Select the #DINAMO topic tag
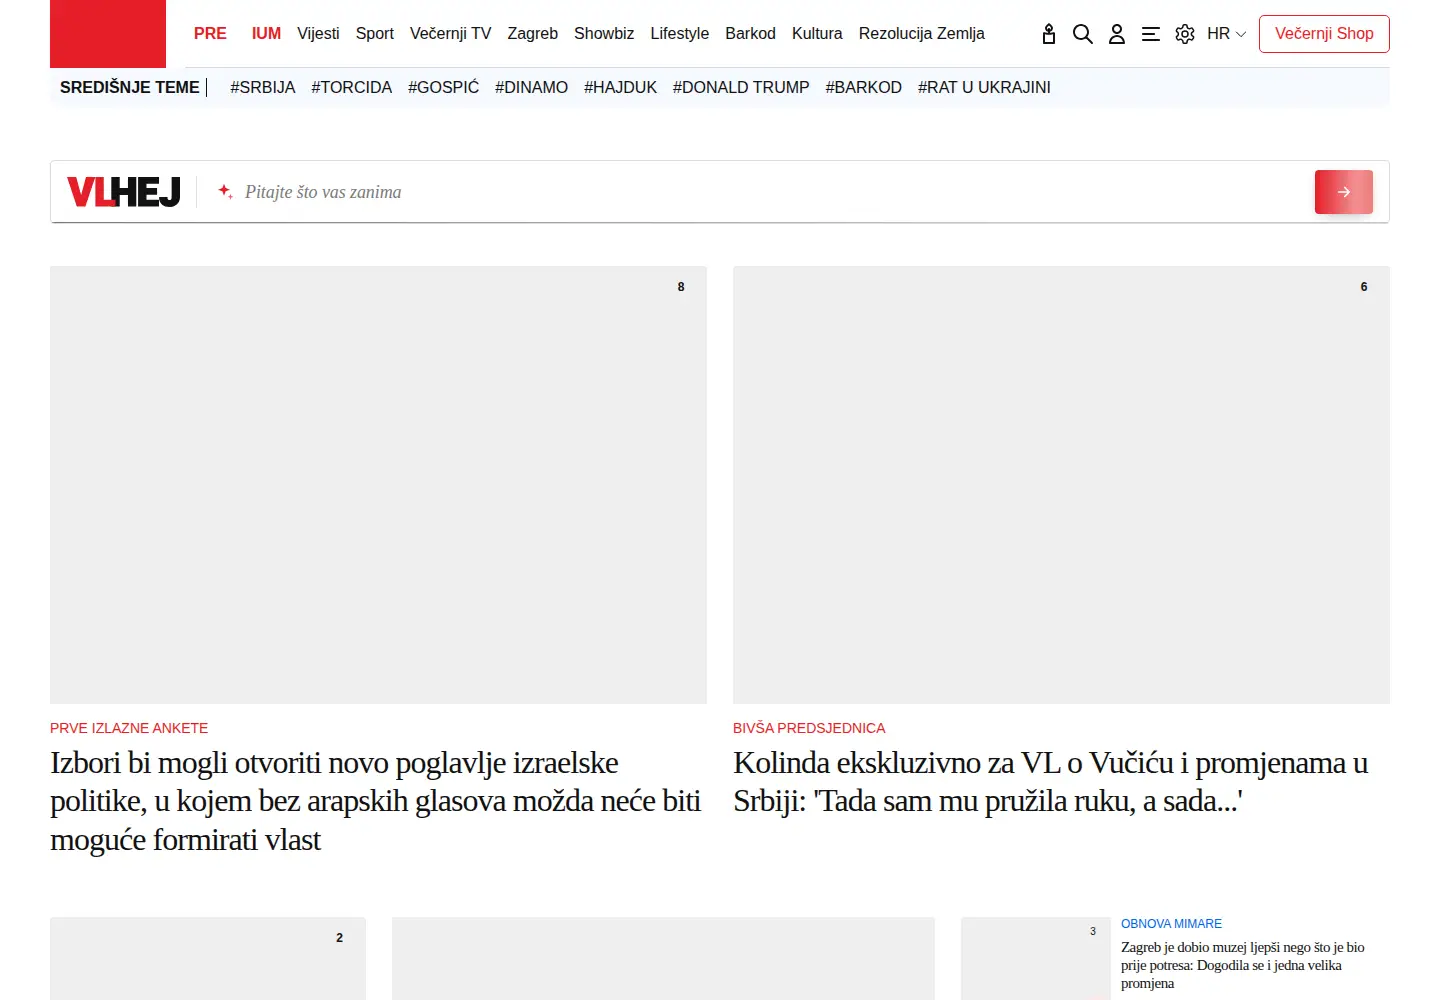 point(532,88)
